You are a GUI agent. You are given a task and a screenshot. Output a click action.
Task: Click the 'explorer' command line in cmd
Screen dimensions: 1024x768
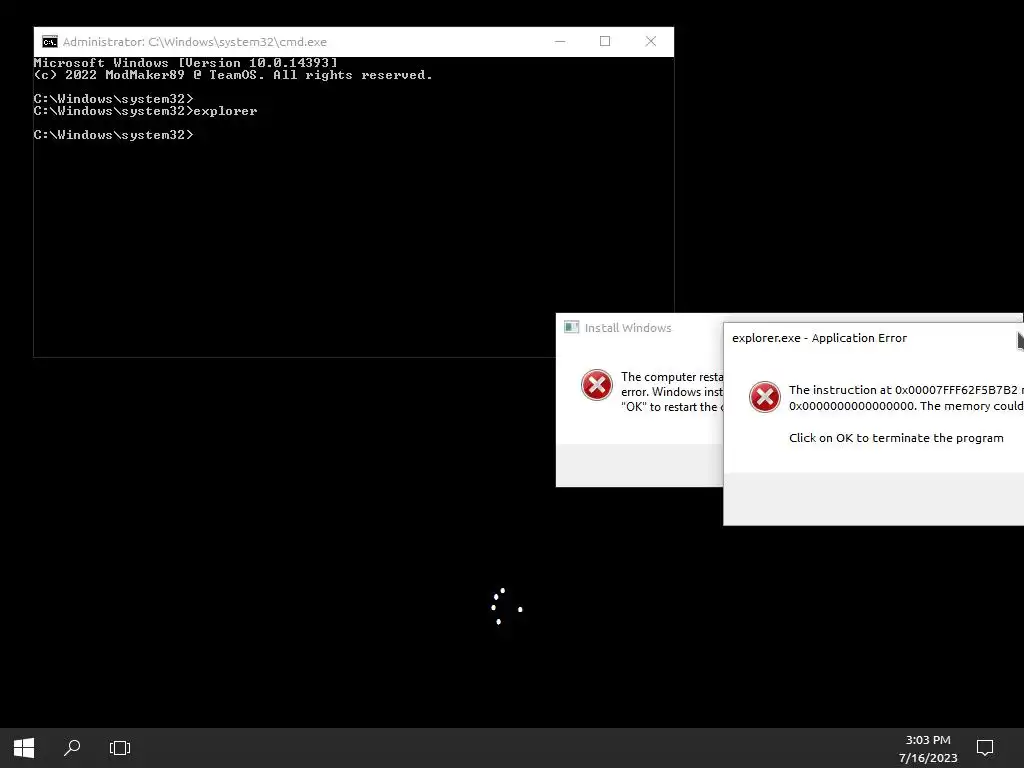[x=146, y=111]
